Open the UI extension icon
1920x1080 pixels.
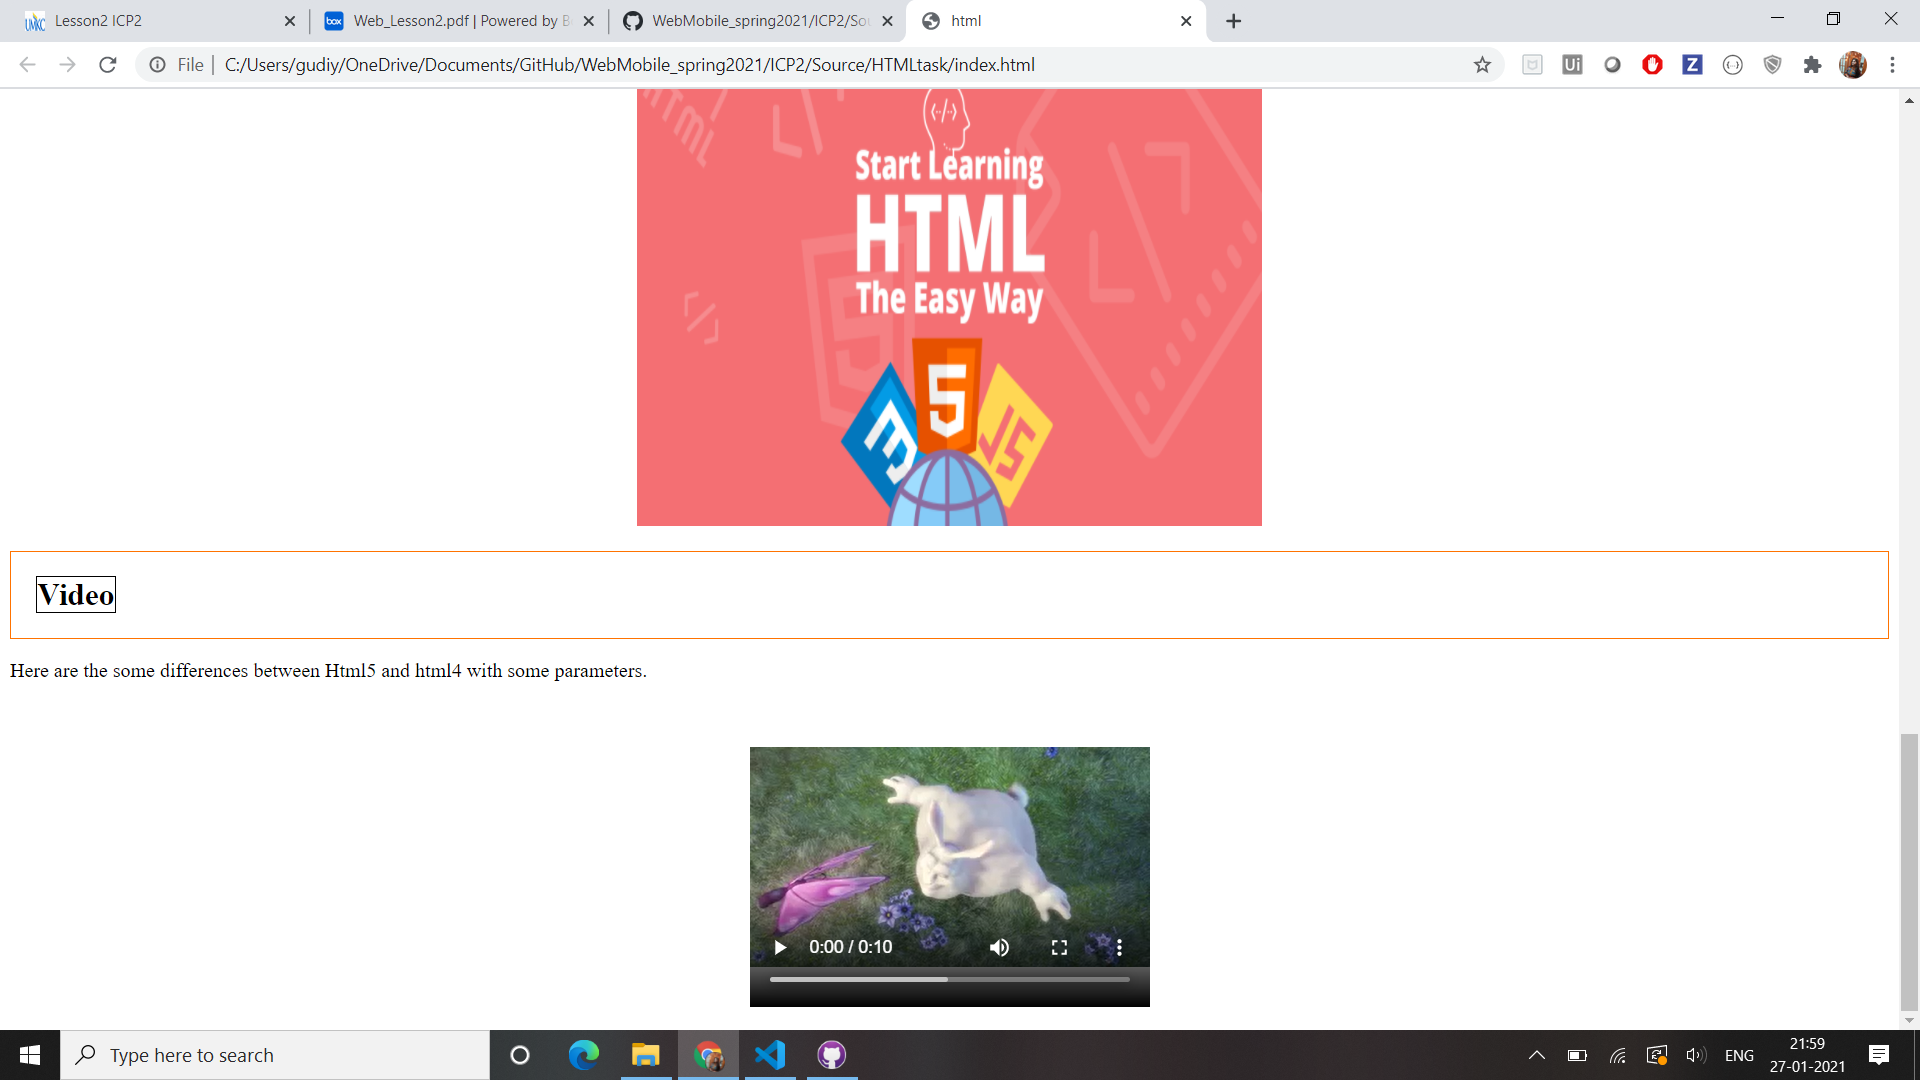click(x=1572, y=65)
